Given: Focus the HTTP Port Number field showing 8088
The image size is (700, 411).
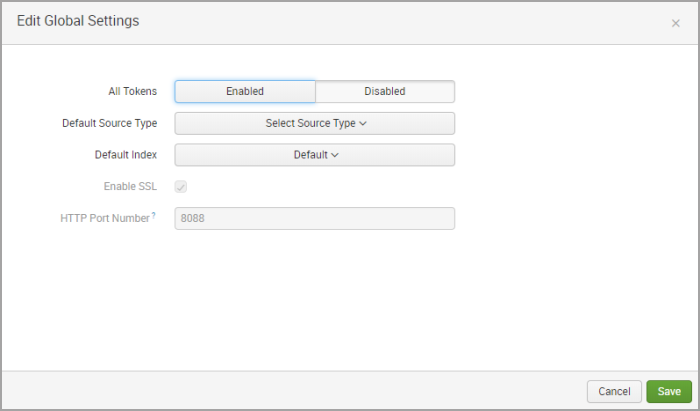Looking at the screenshot, I should coord(314,218).
